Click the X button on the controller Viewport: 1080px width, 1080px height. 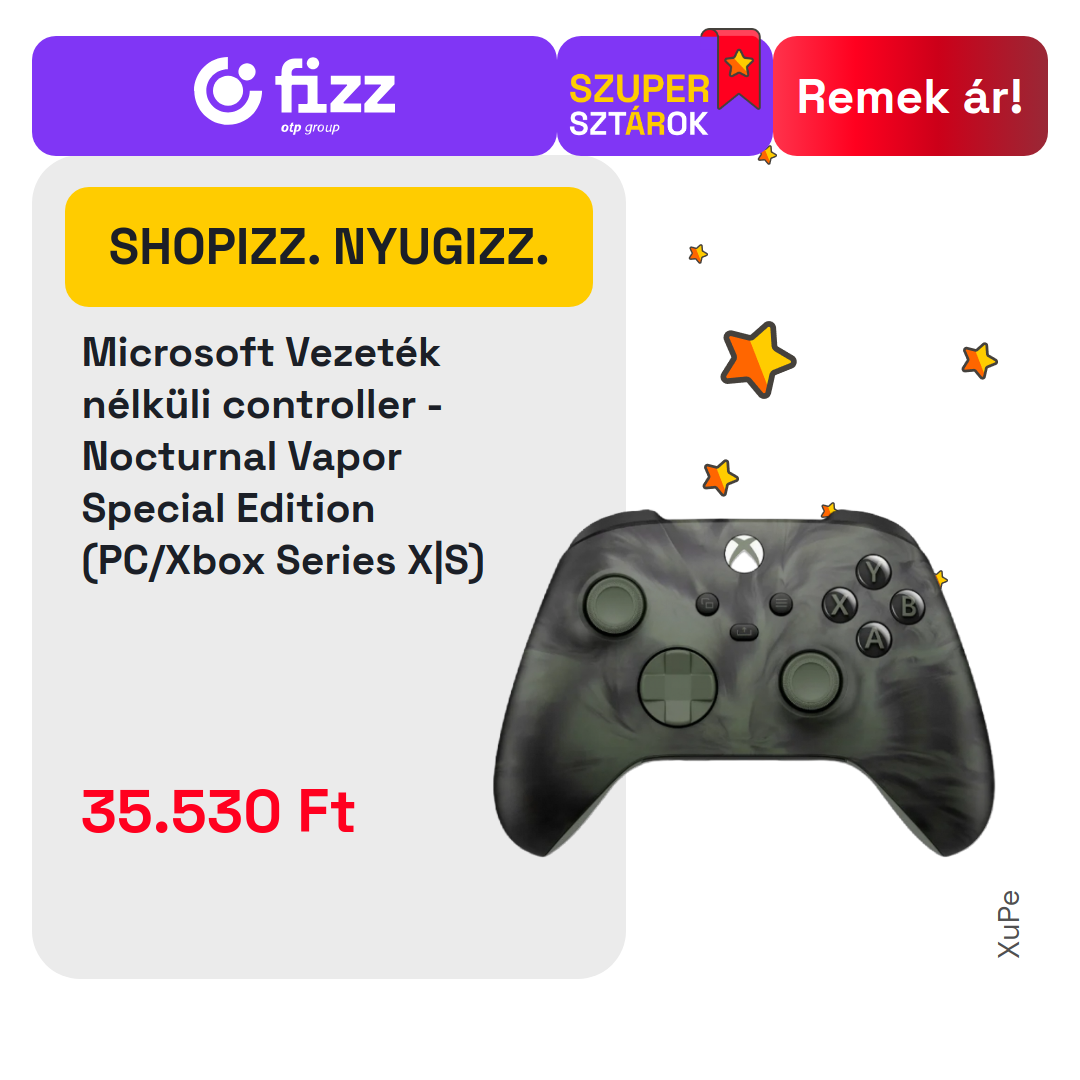(840, 605)
